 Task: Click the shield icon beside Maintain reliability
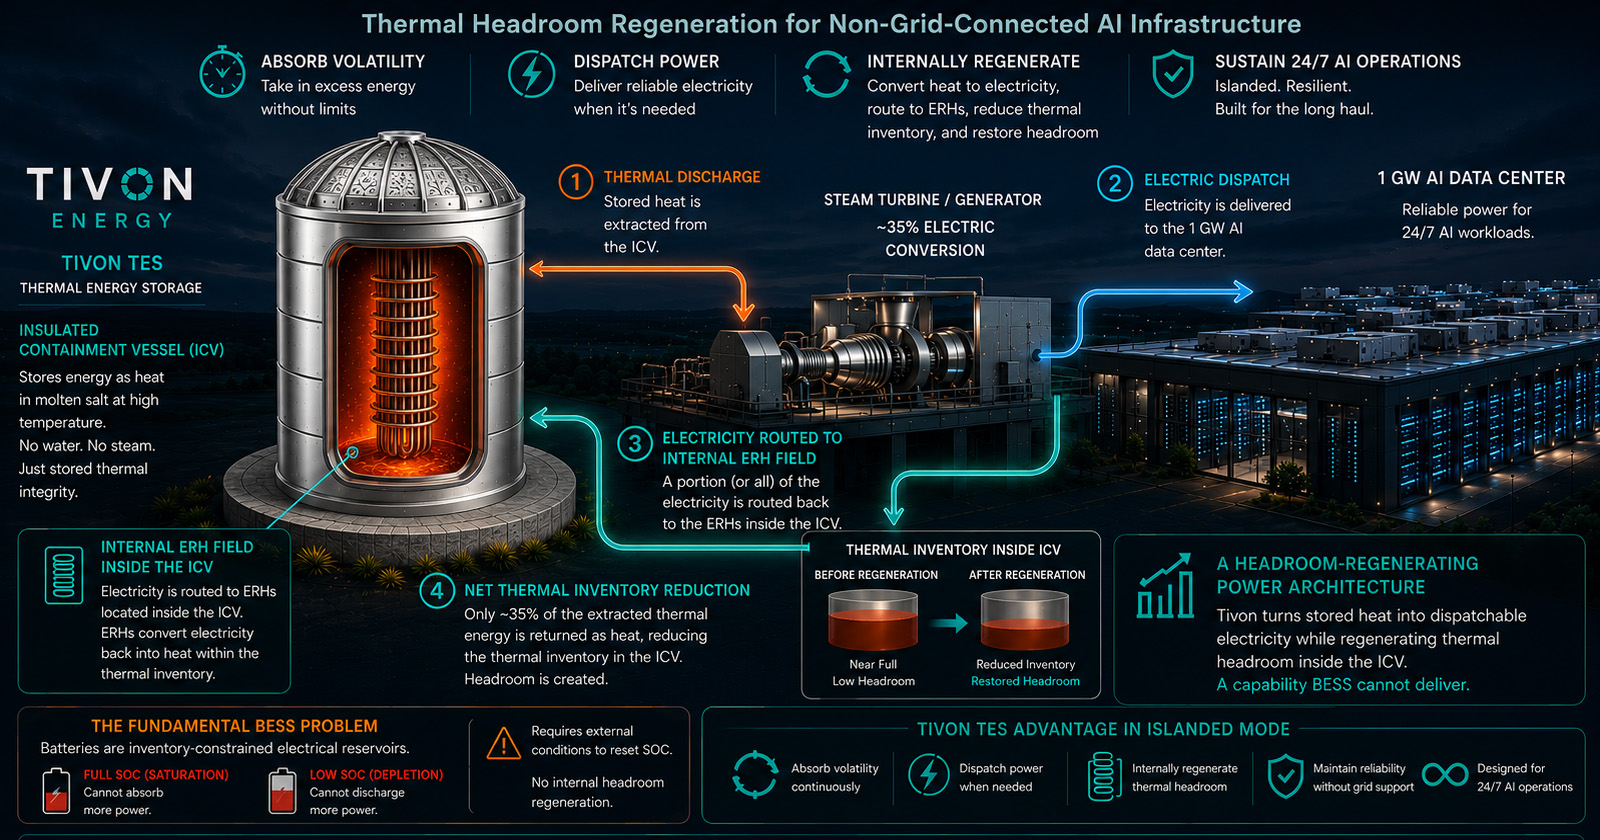pyautogui.click(x=1285, y=776)
